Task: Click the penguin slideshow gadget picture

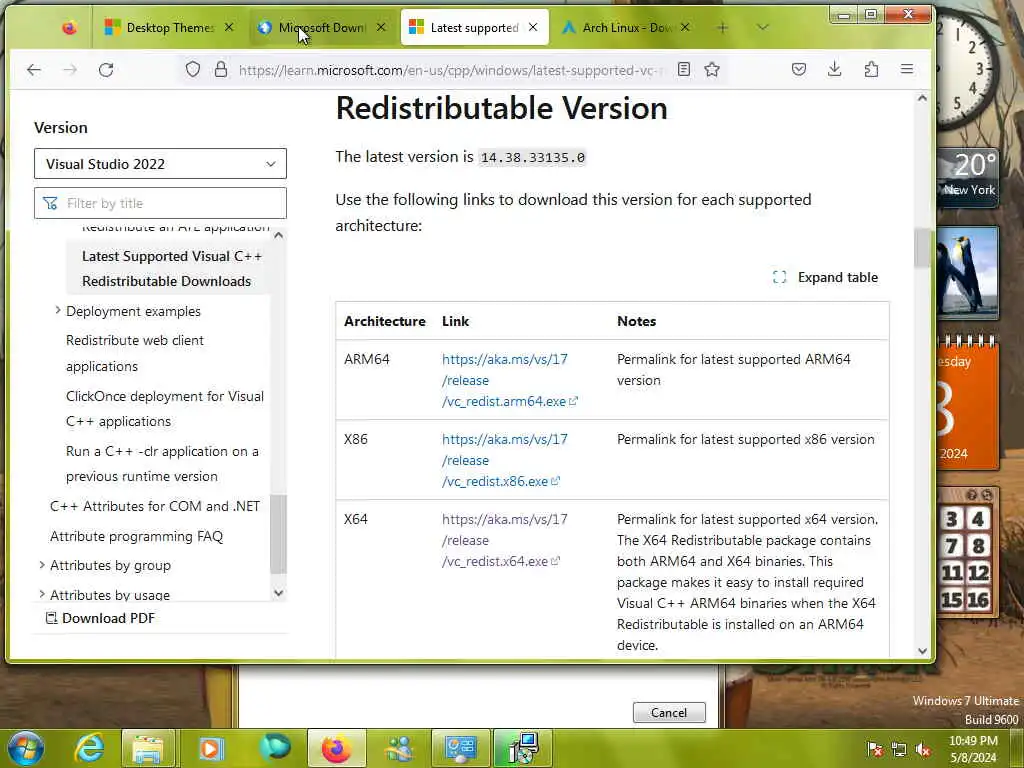Action: [968, 273]
